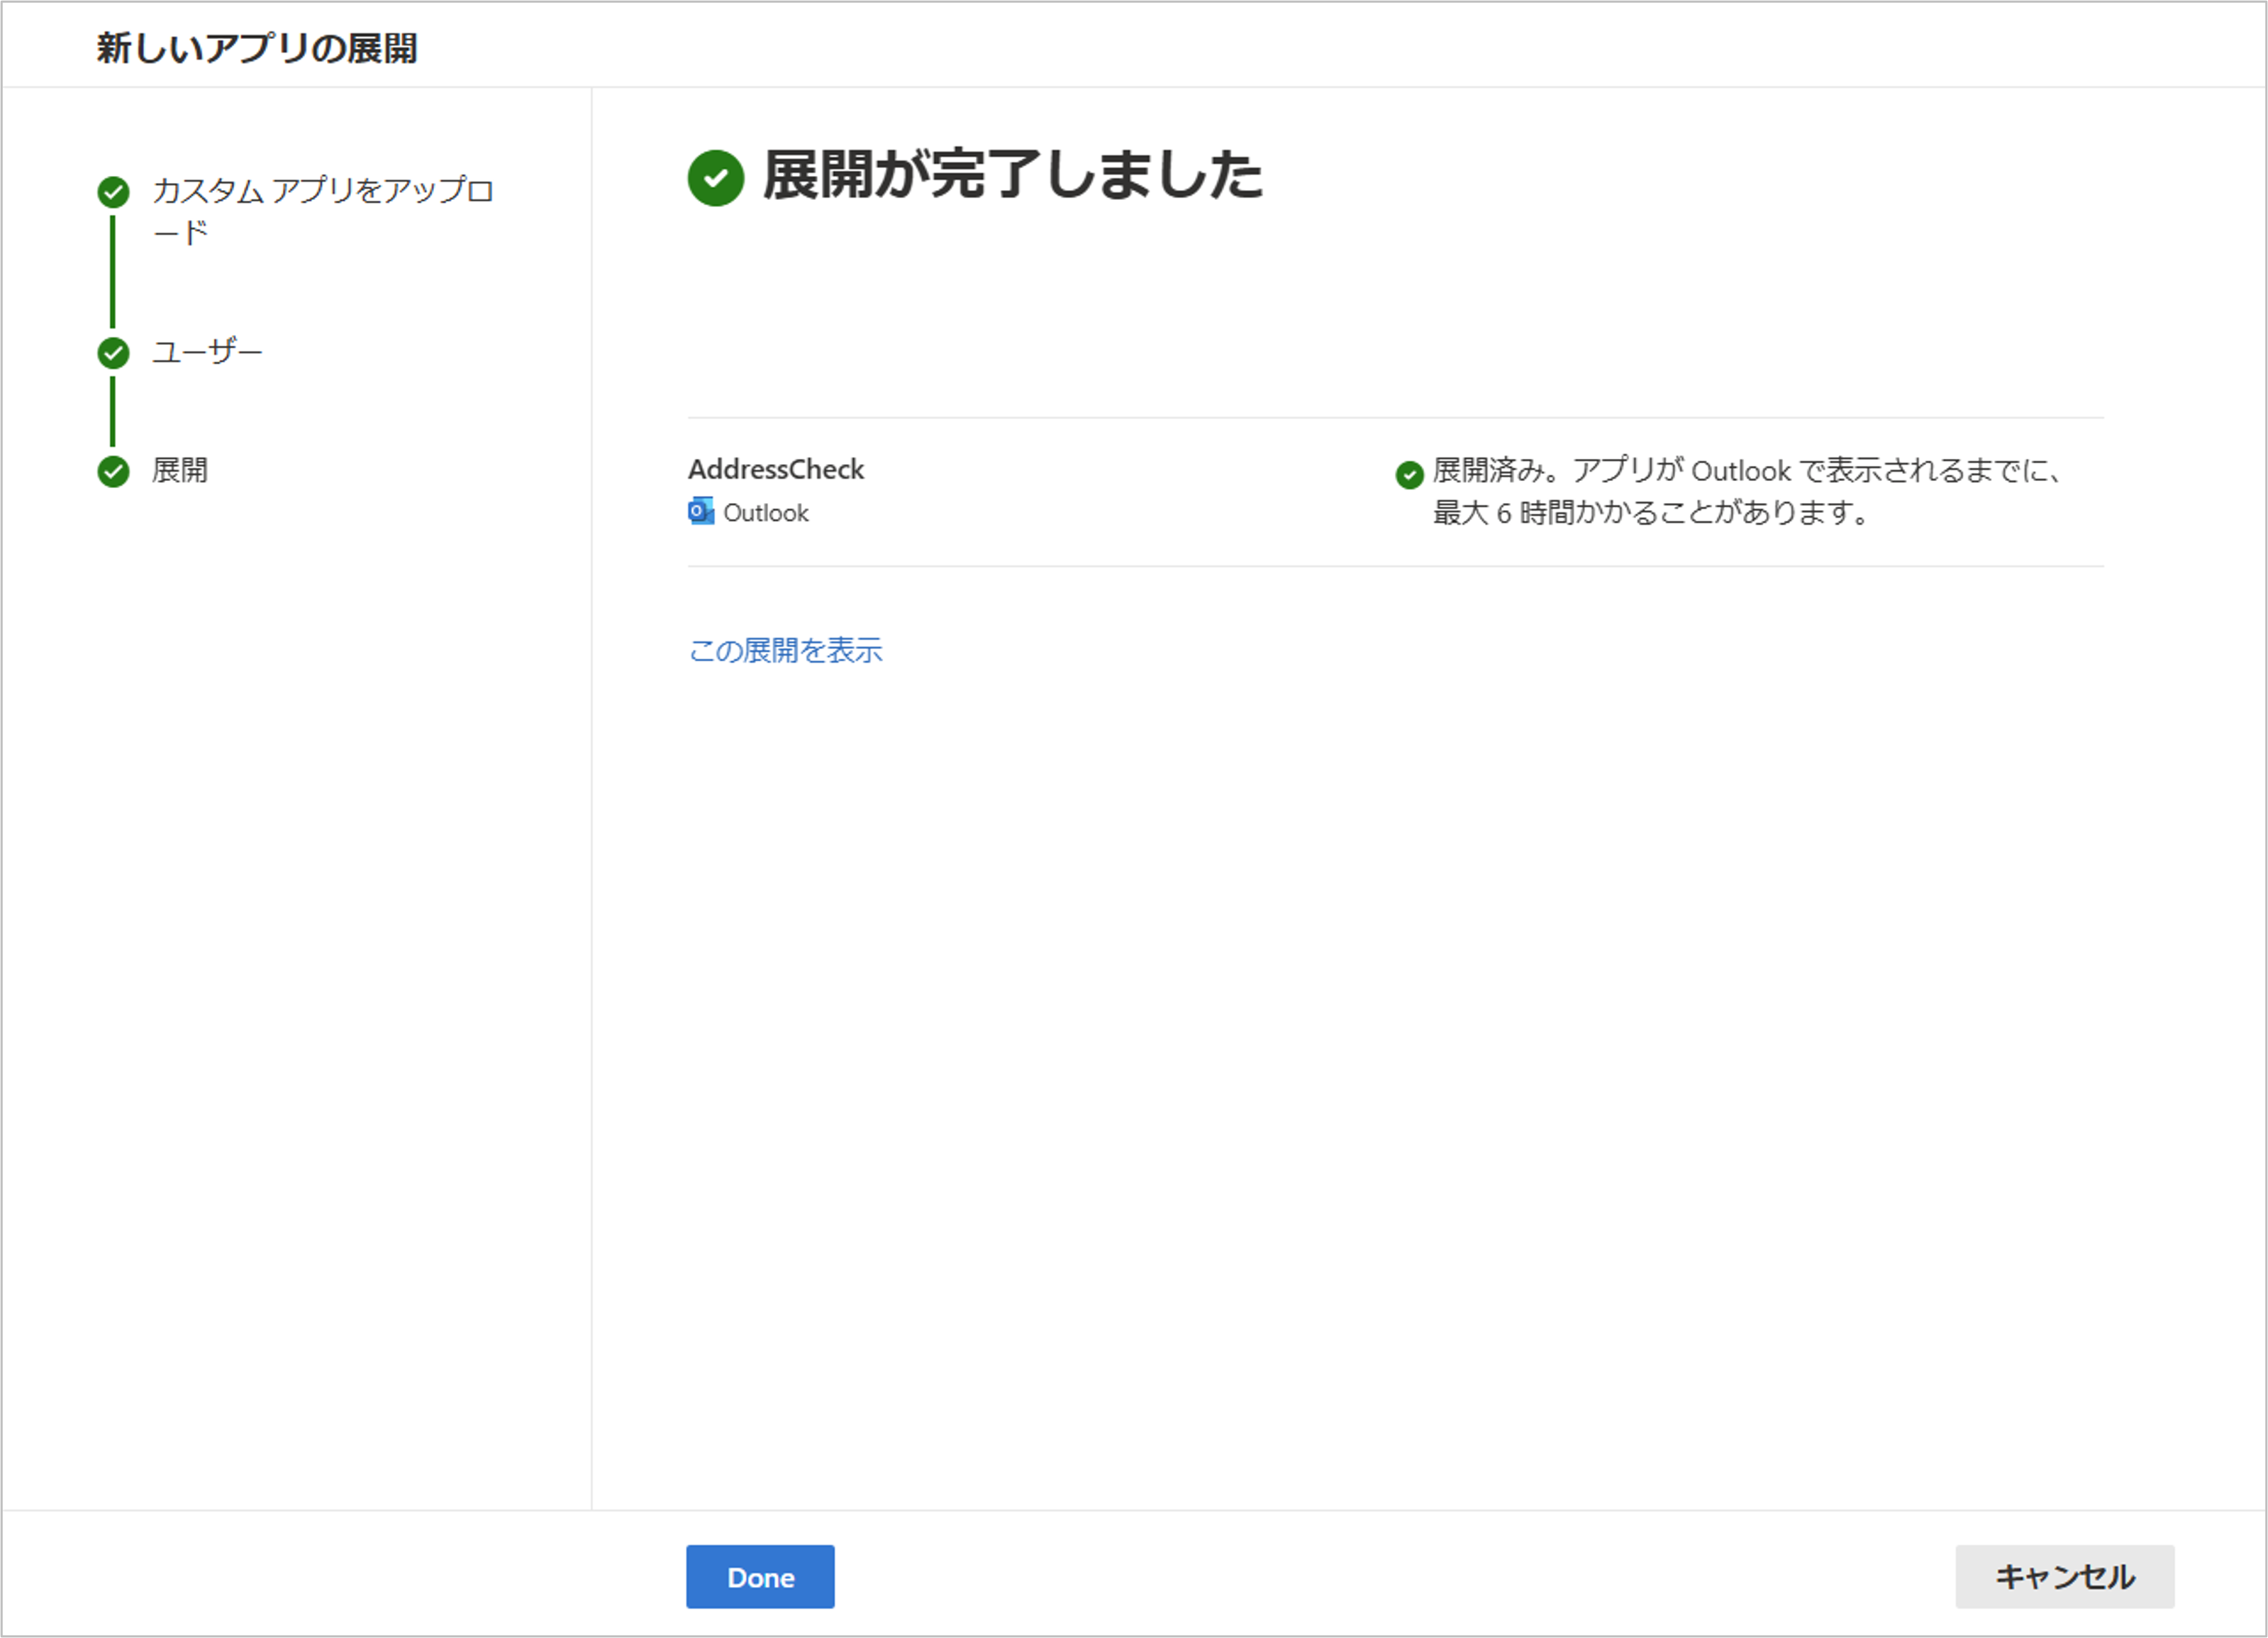The width and height of the screenshot is (2268, 1638).
Task: Select the ユーザー step label
Action: point(207,352)
